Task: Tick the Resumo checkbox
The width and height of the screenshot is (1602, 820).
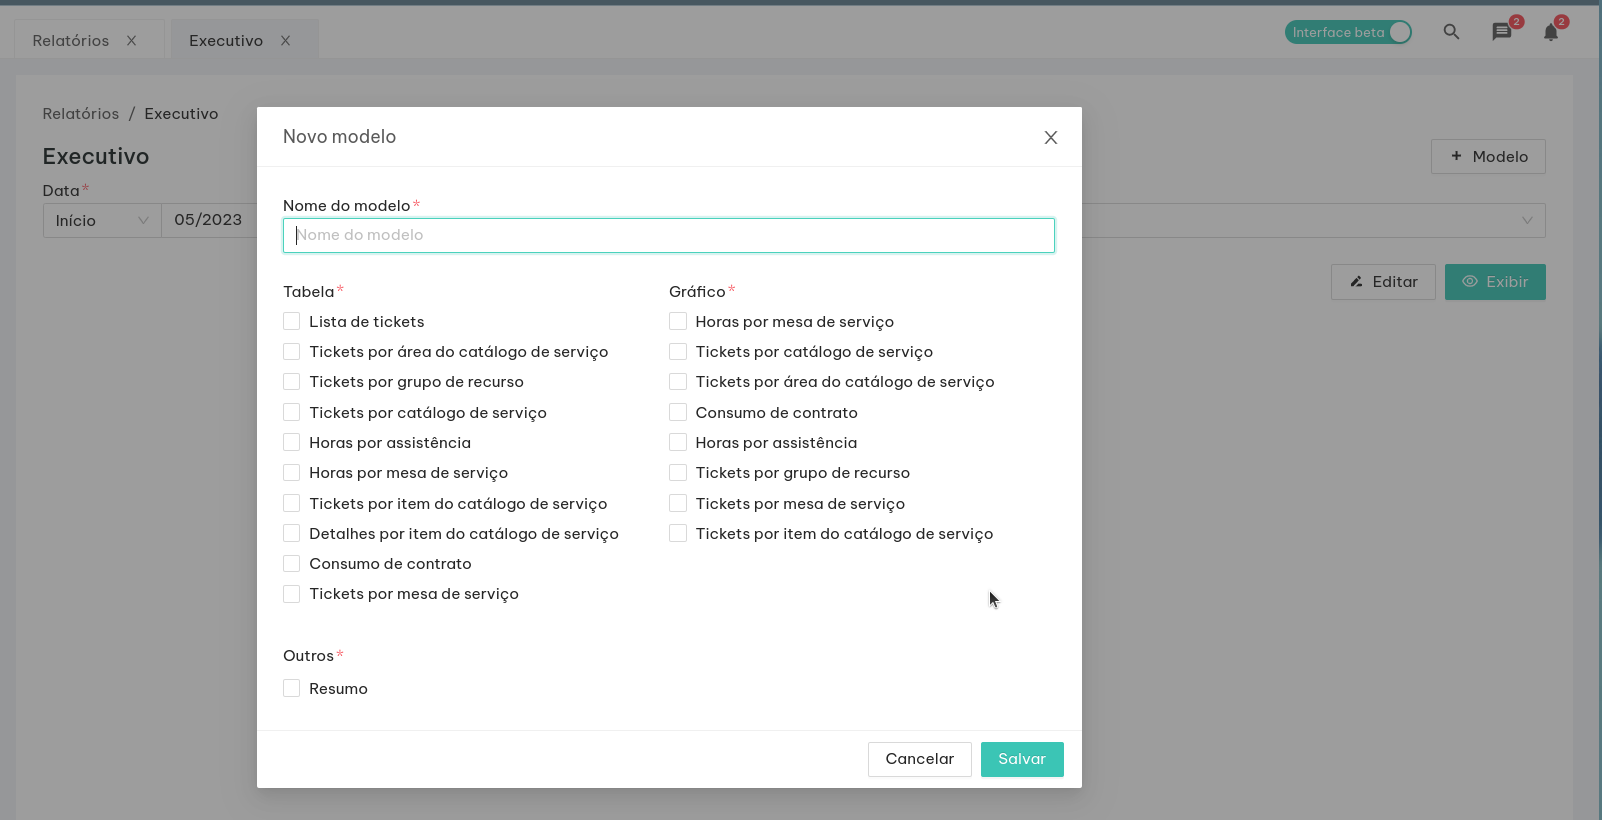Action: pyautogui.click(x=292, y=688)
